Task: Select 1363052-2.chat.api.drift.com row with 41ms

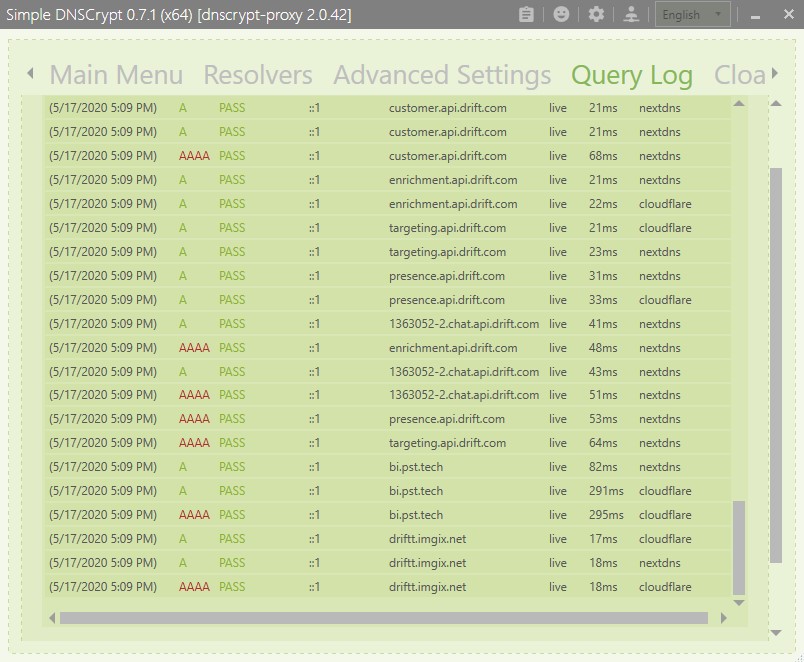Action: [x=388, y=324]
